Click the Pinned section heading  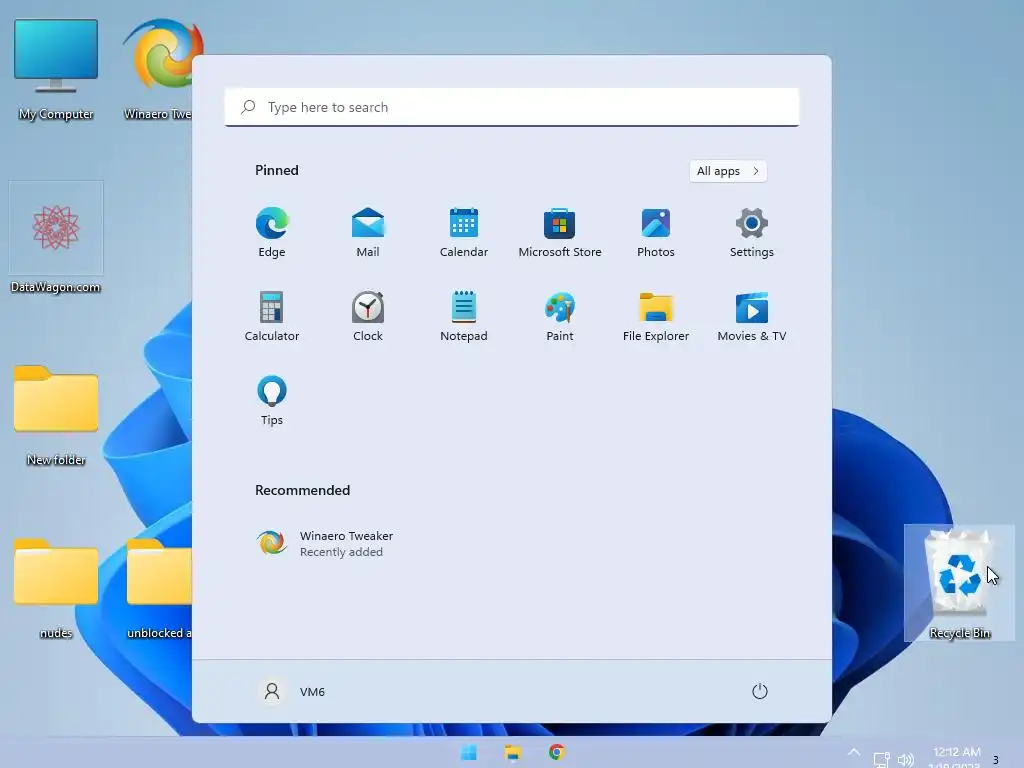tap(277, 170)
